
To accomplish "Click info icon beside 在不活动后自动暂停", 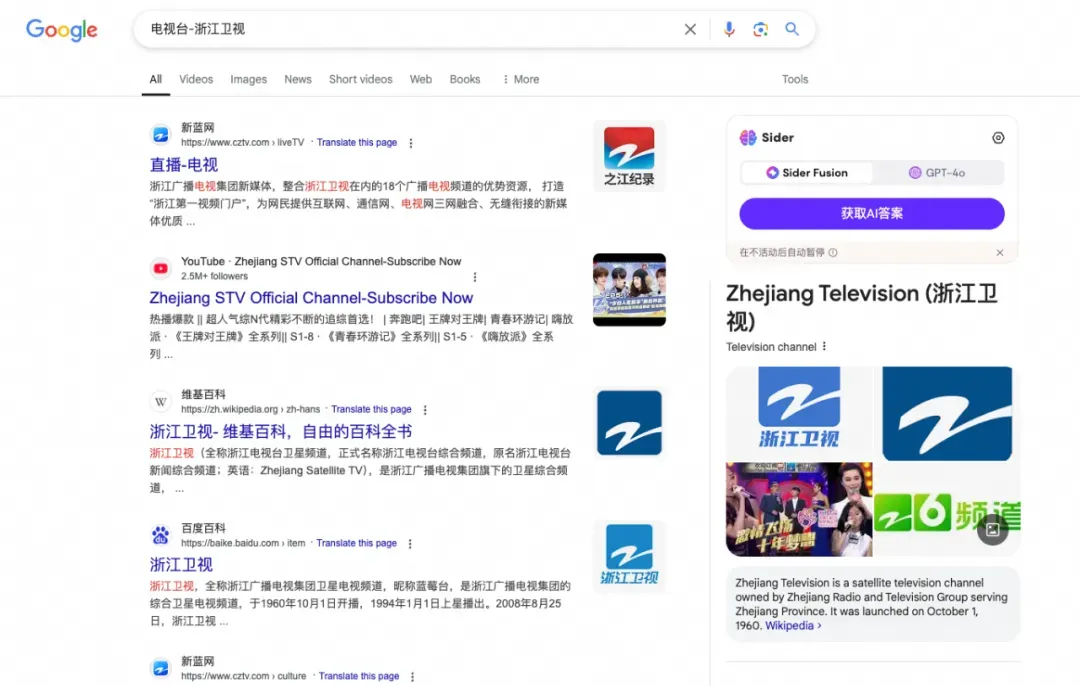I will (x=833, y=253).
